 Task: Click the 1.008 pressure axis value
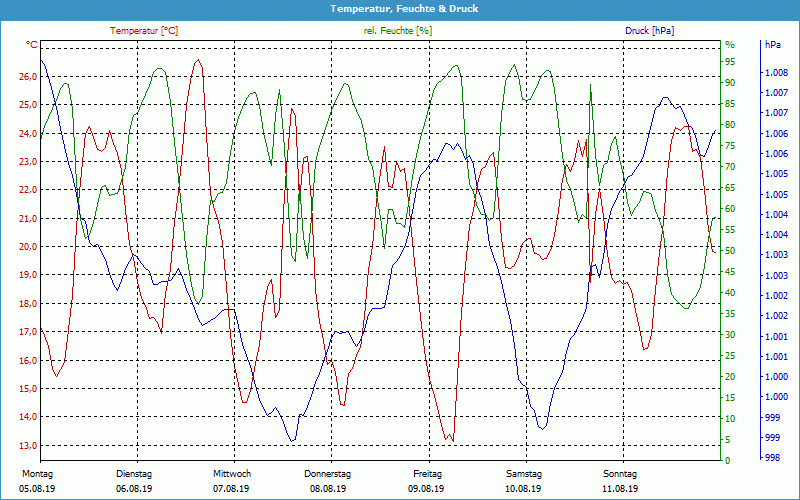click(775, 73)
